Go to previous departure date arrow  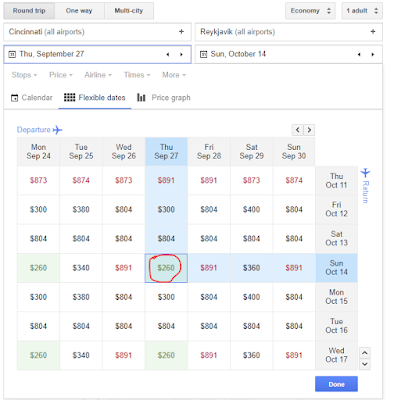tap(168, 54)
